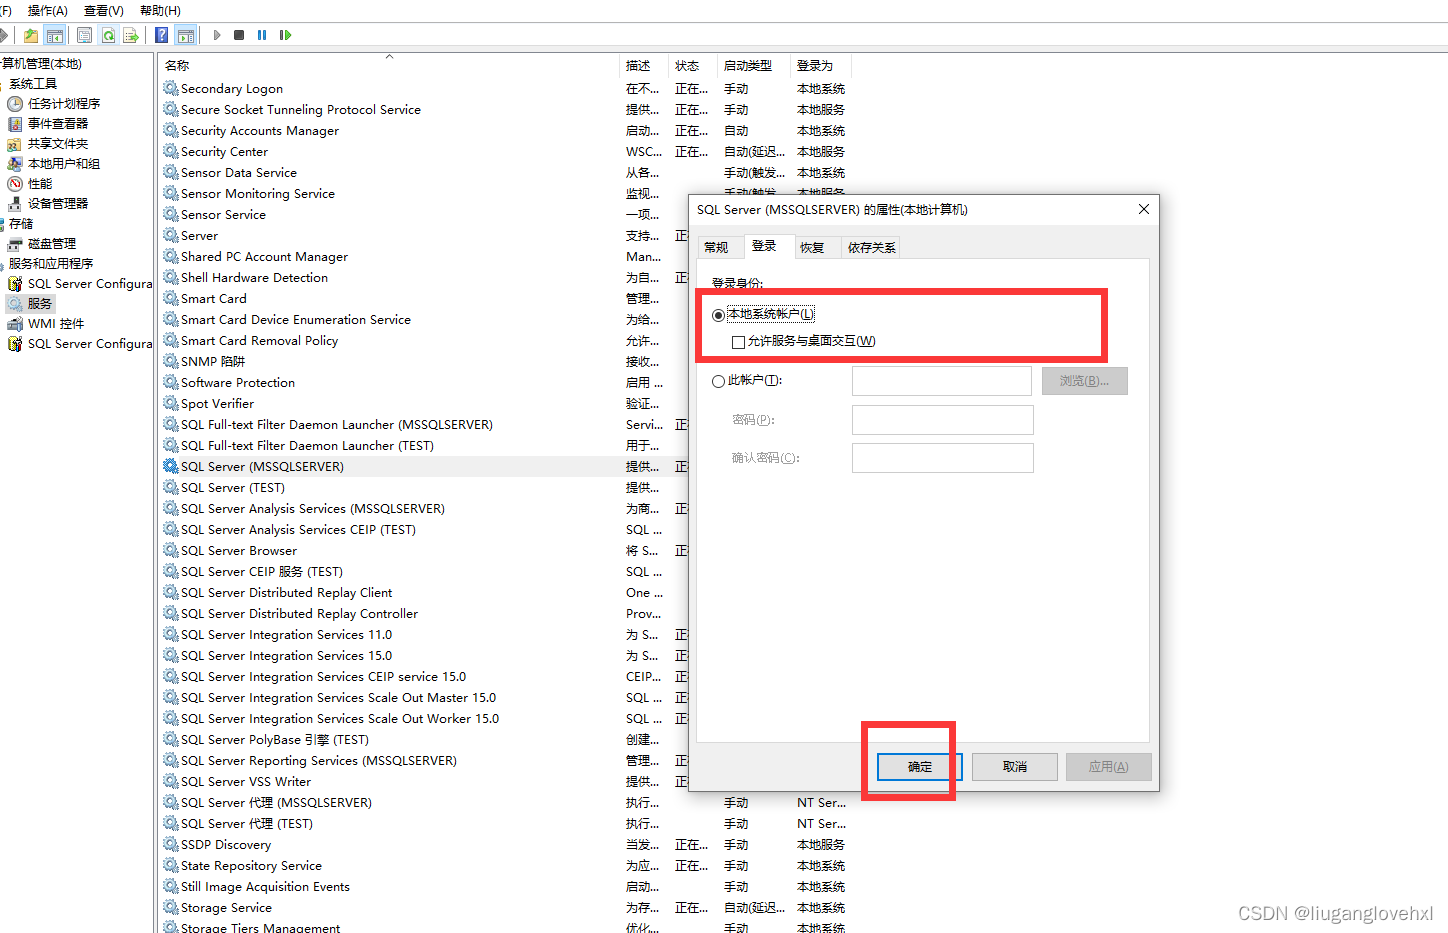Click the 应用(A) button
The height and width of the screenshot is (933, 1448).
[1109, 767]
